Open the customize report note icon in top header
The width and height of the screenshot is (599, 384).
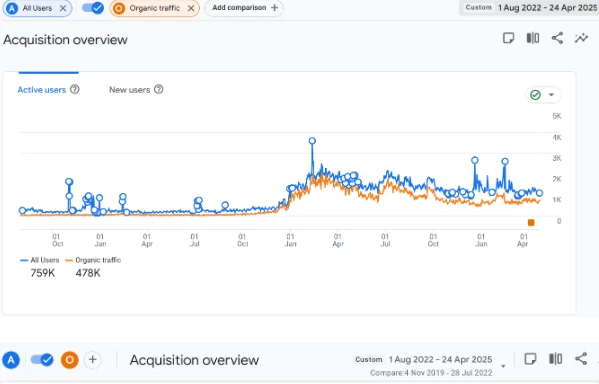[x=508, y=38]
